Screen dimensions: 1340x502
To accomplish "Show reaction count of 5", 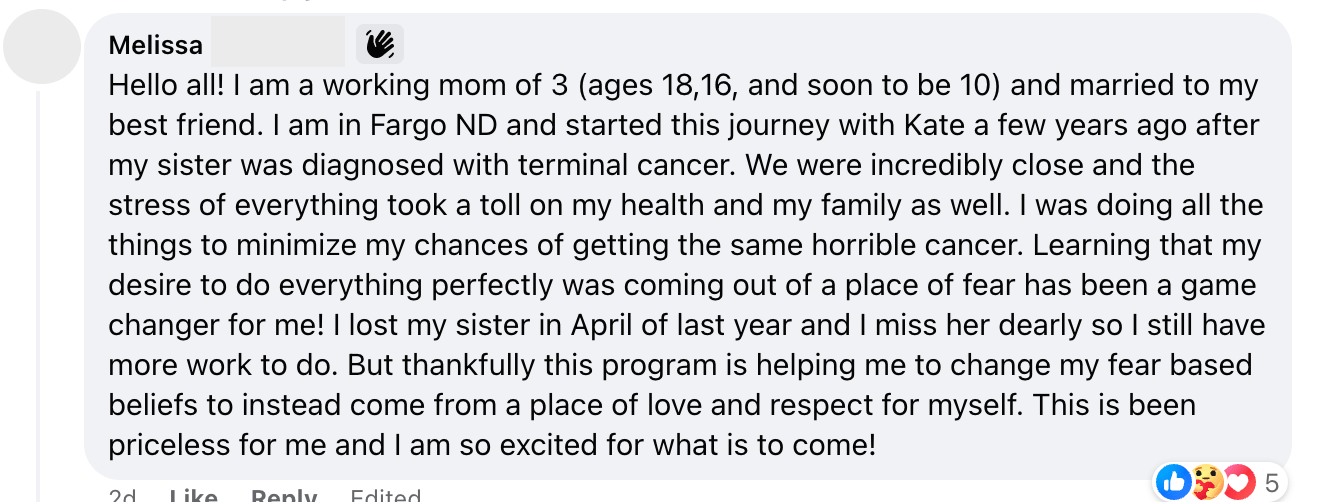I will coord(1272,484).
